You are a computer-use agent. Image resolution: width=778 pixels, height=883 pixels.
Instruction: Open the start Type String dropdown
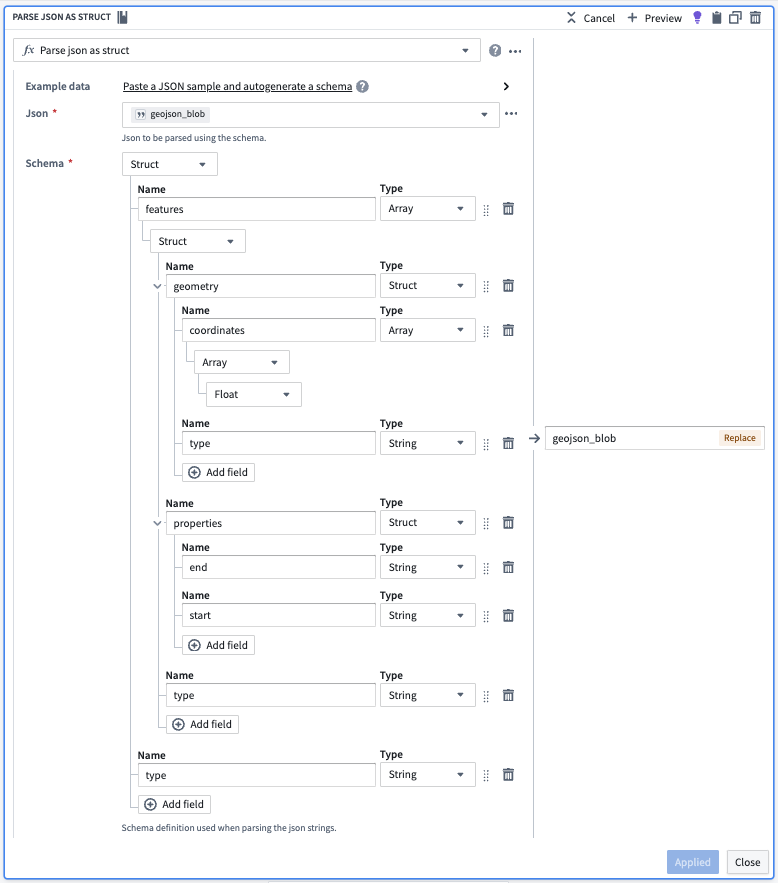[427, 616]
